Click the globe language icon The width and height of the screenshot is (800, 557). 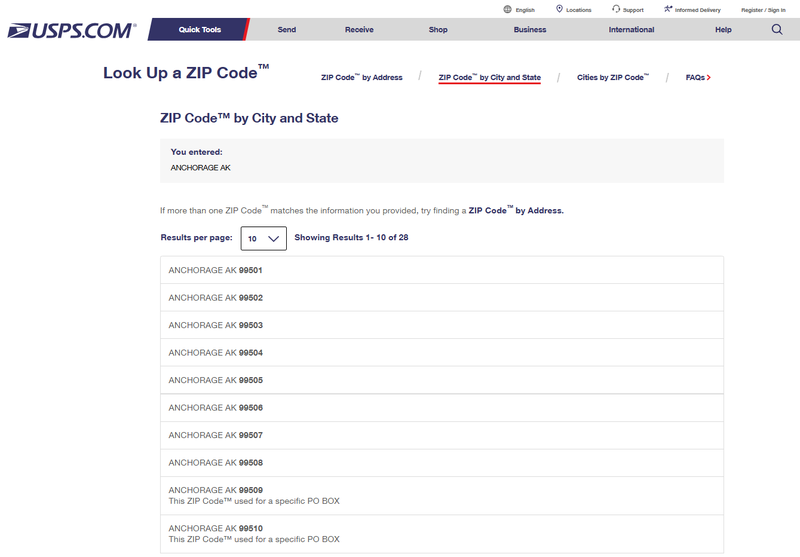click(x=507, y=9)
